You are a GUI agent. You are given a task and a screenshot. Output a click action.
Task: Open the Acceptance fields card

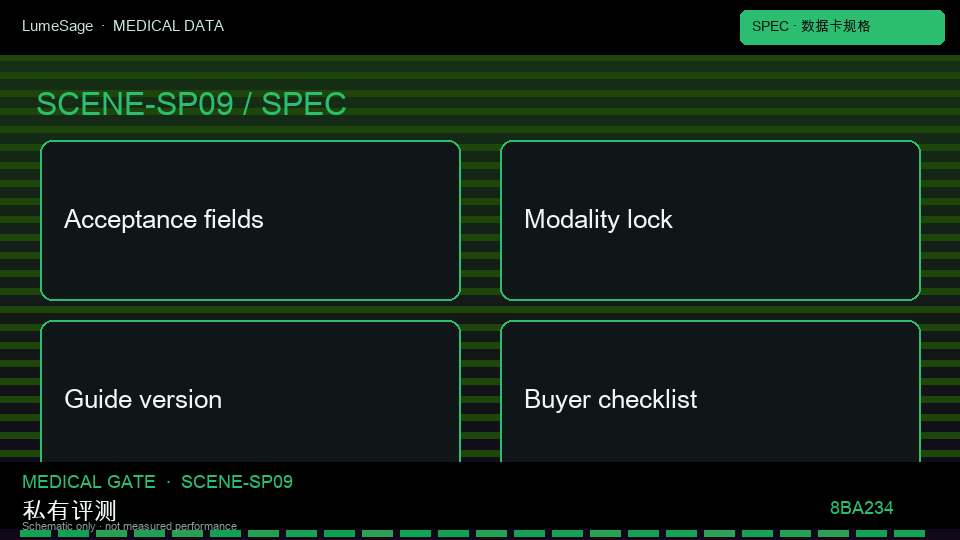point(250,220)
